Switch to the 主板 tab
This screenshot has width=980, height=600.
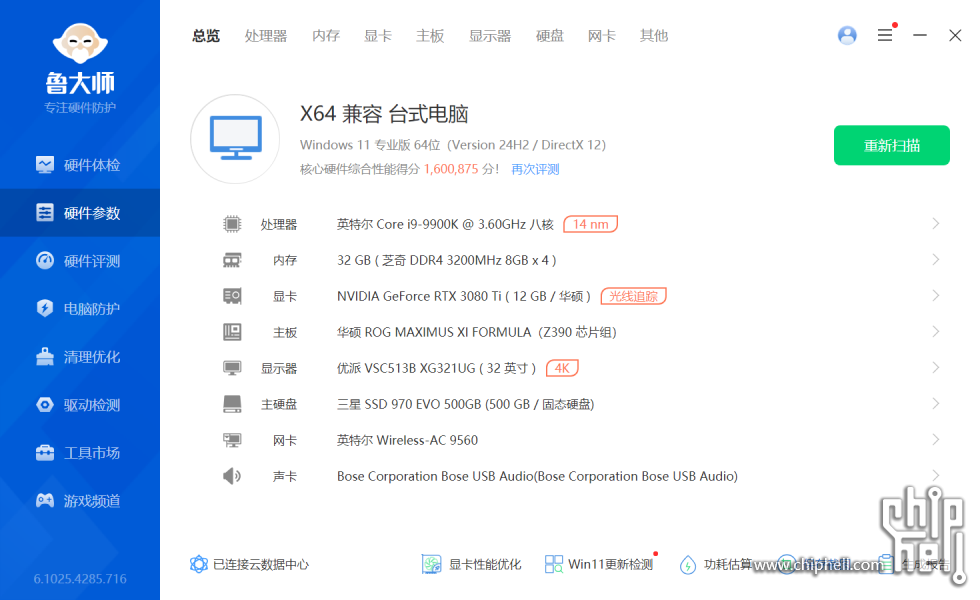[430, 36]
